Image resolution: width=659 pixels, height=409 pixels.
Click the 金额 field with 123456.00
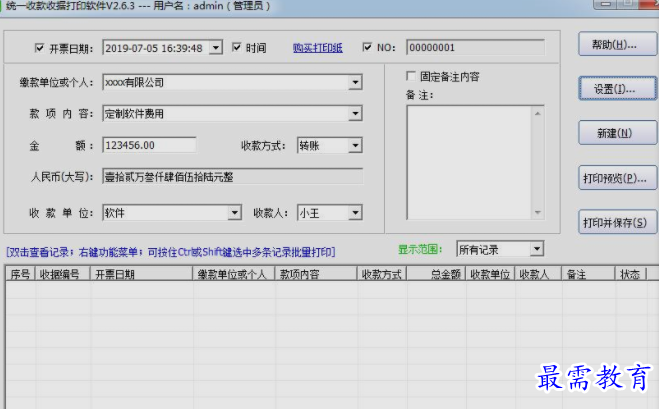pos(149,145)
